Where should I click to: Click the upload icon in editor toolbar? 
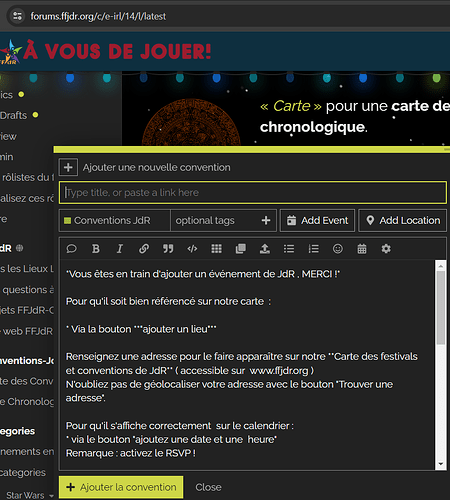(265, 249)
